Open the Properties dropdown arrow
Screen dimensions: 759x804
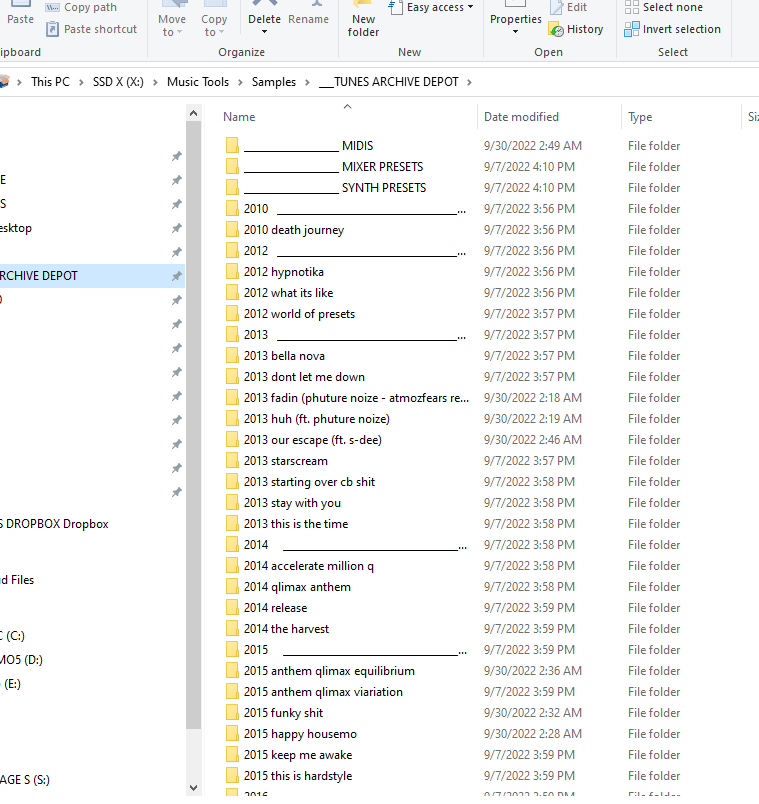(515, 32)
